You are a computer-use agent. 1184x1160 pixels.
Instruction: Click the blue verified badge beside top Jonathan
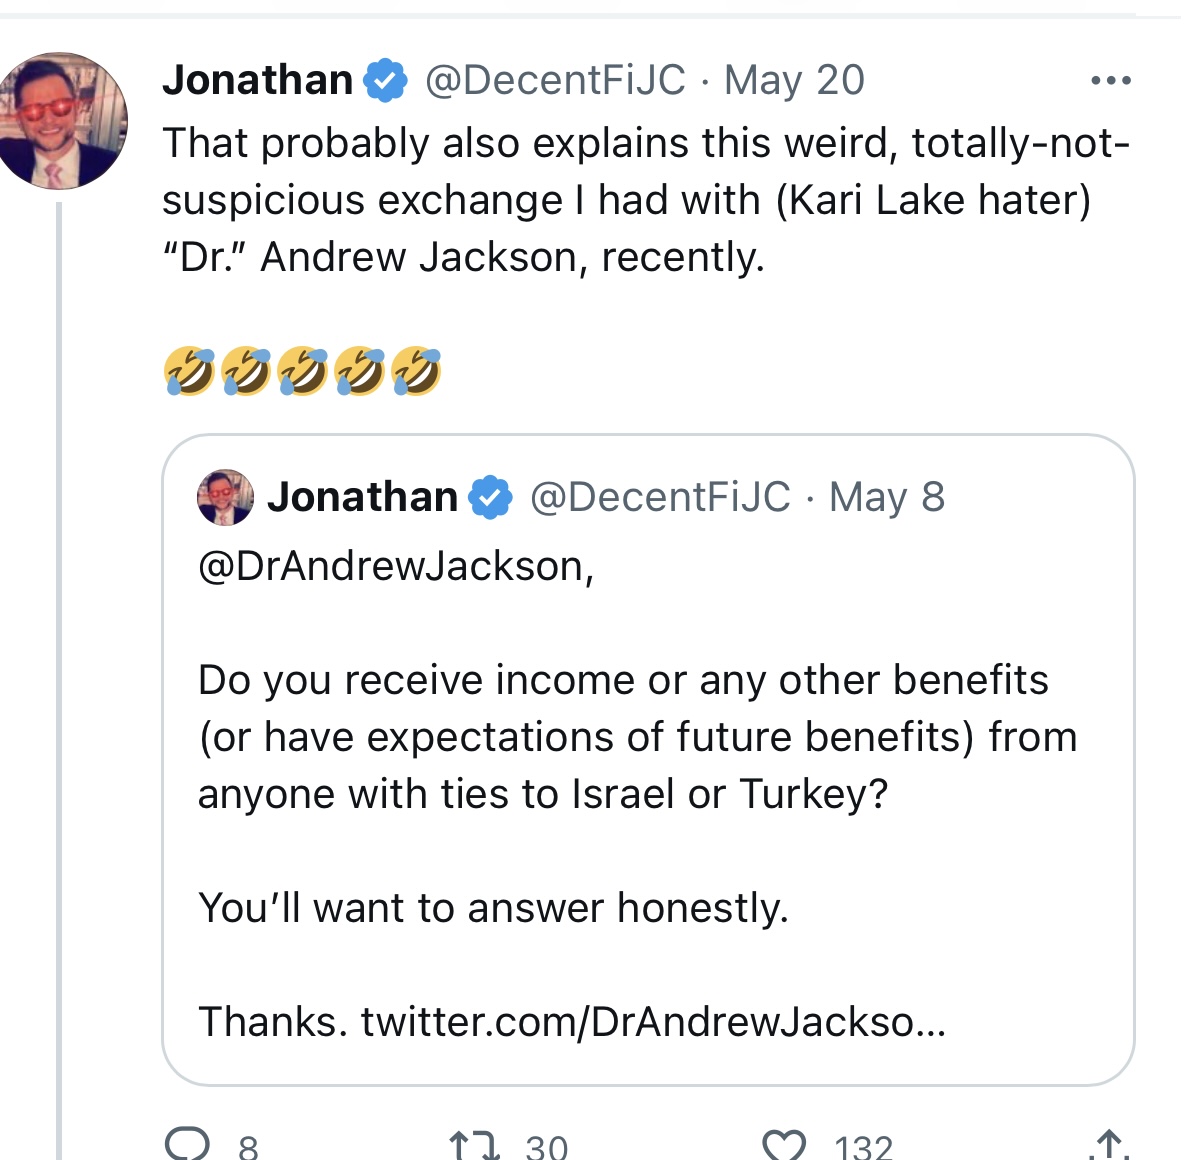(x=385, y=81)
